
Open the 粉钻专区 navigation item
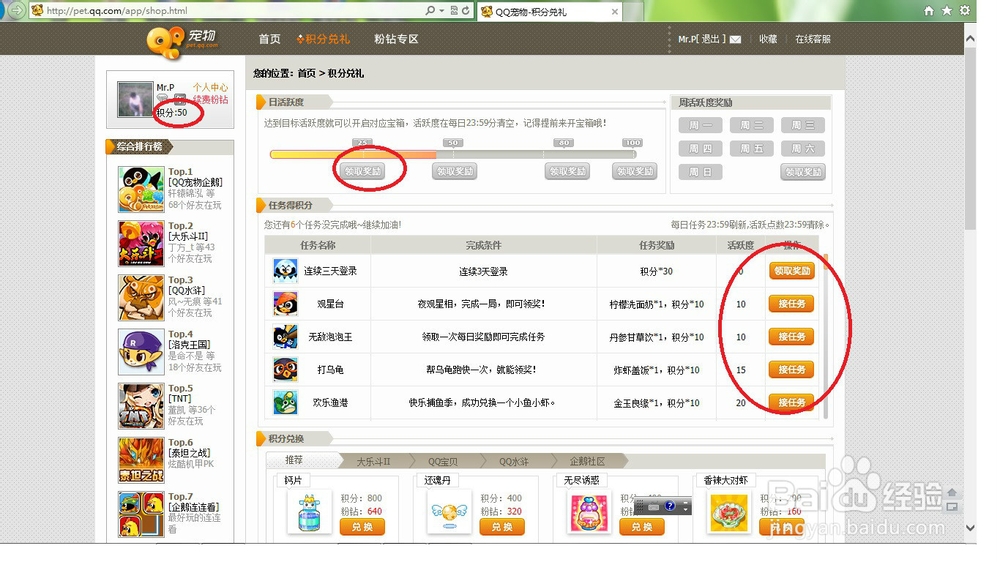pyautogui.click(x=396, y=39)
